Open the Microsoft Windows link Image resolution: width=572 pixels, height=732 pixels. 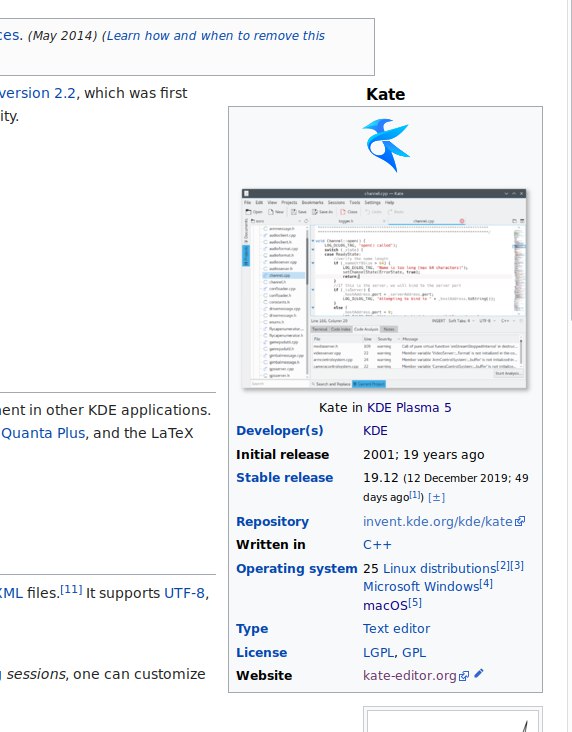[421, 587]
